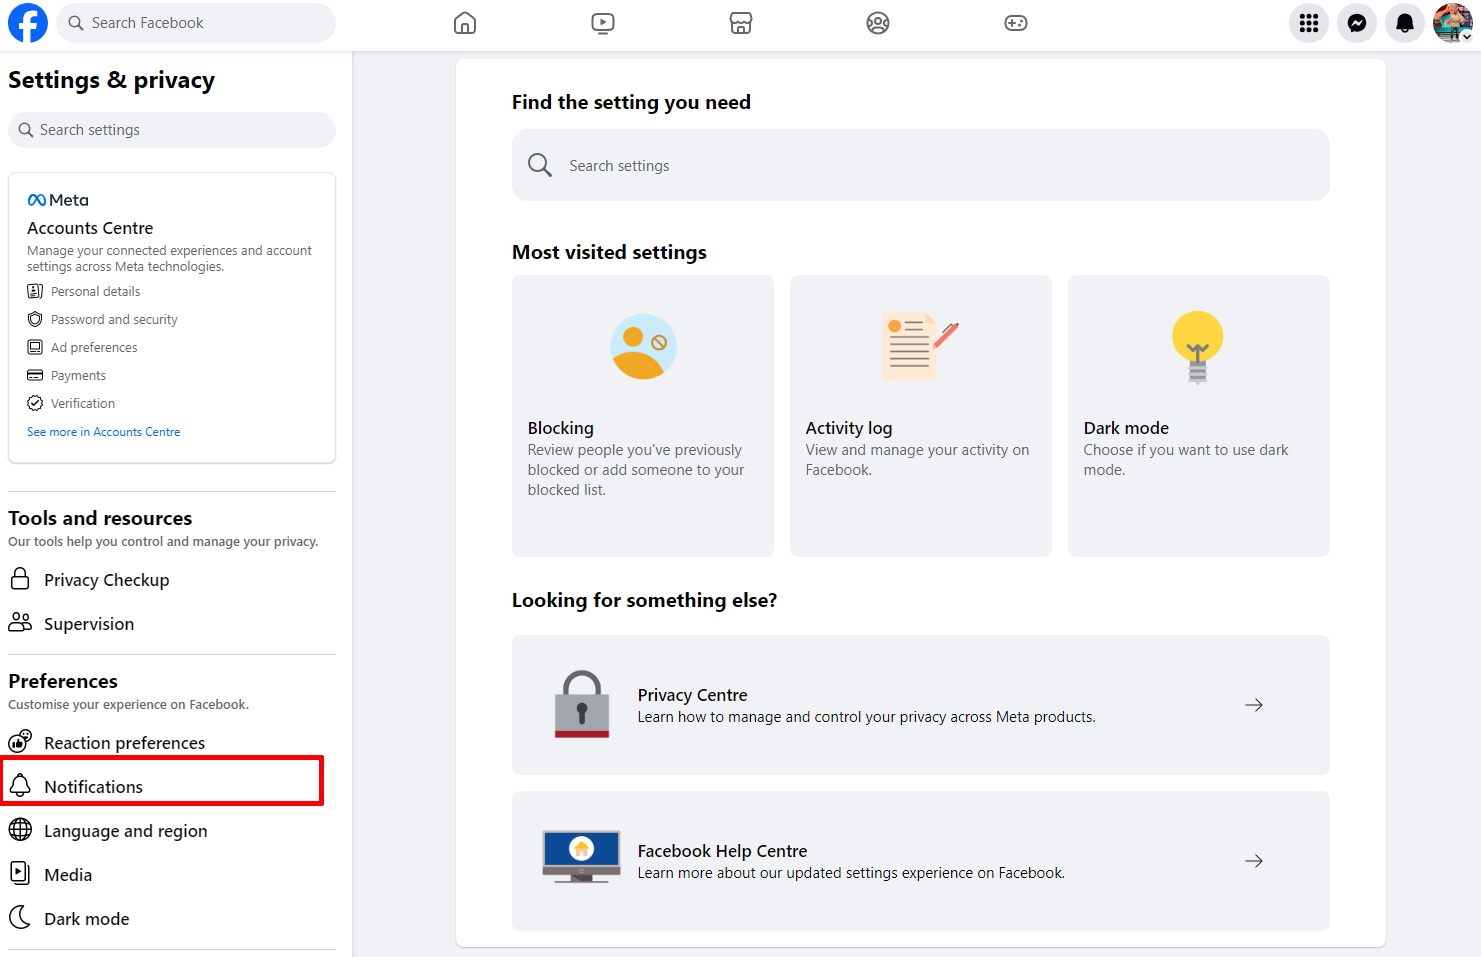Click the Facebook logo icon

click(x=28, y=23)
